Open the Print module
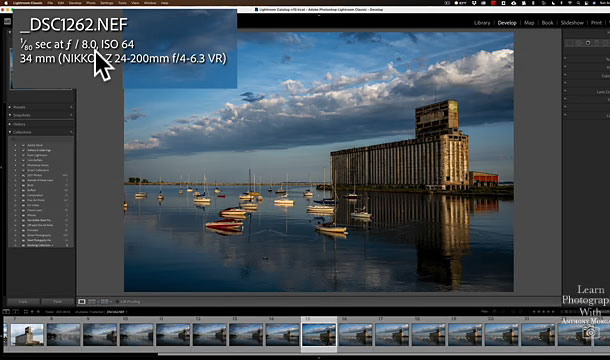The width and height of the screenshot is (610, 360). [596, 23]
